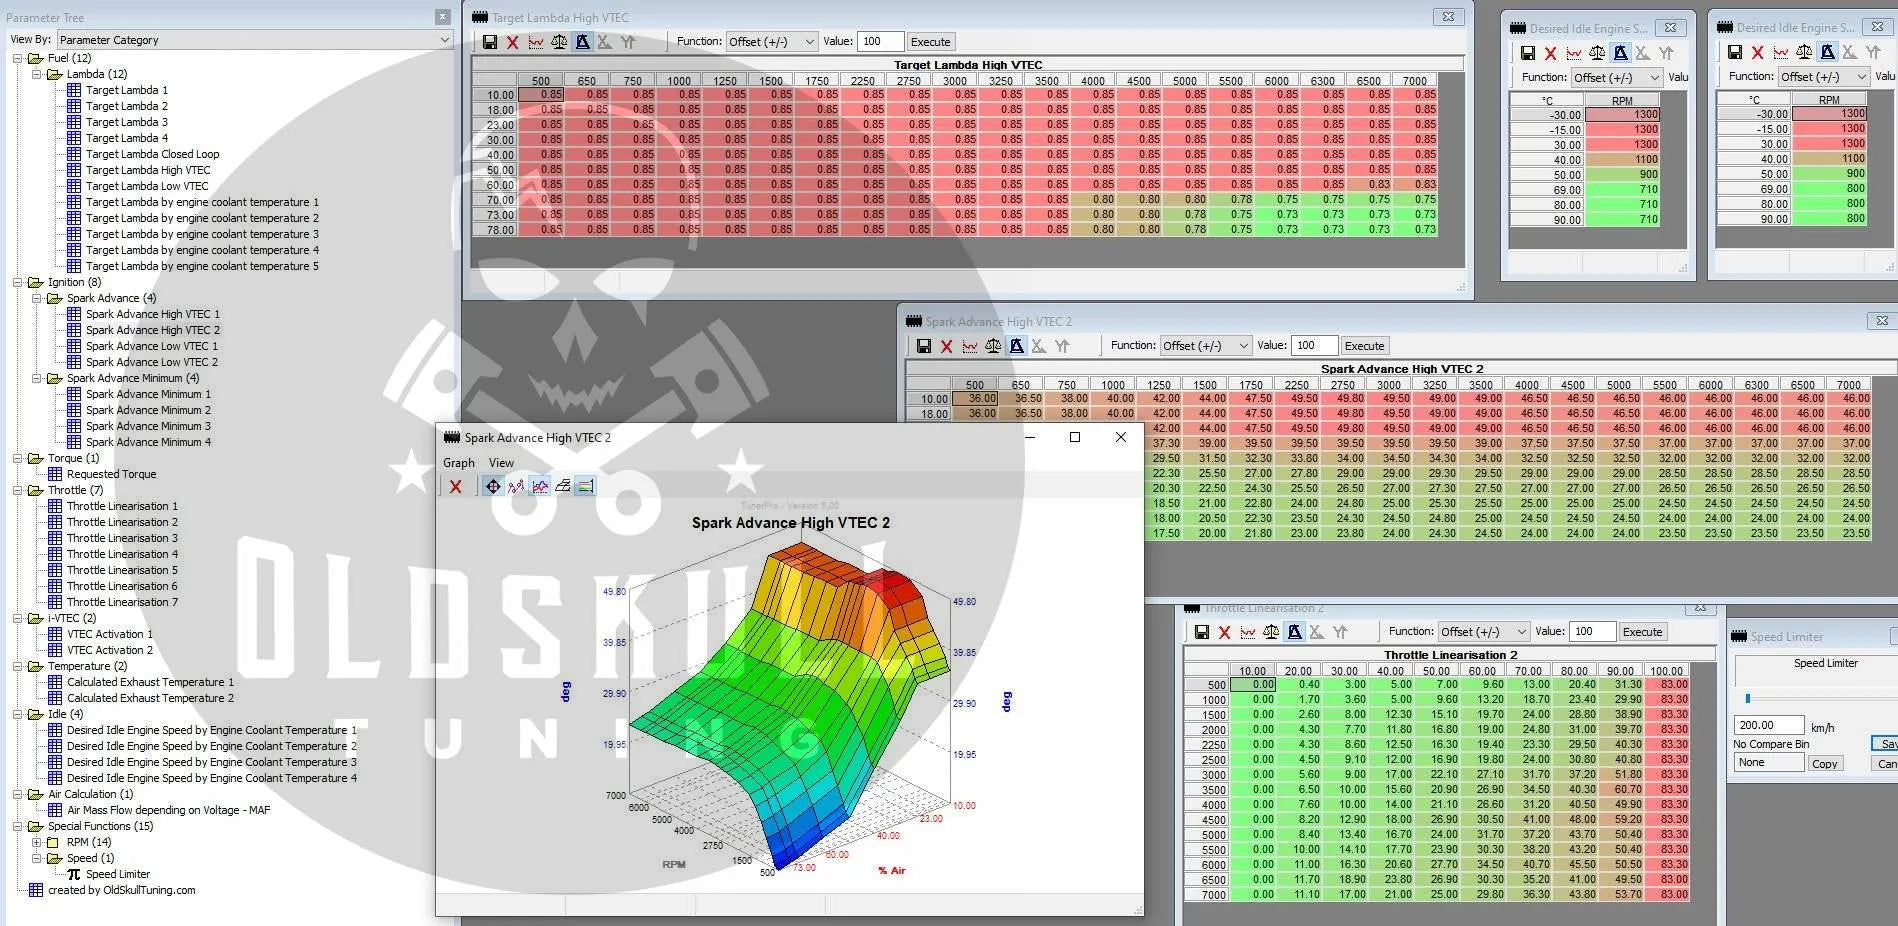Select Requested Torque in parameter tree
1898x926 pixels.
(111, 474)
